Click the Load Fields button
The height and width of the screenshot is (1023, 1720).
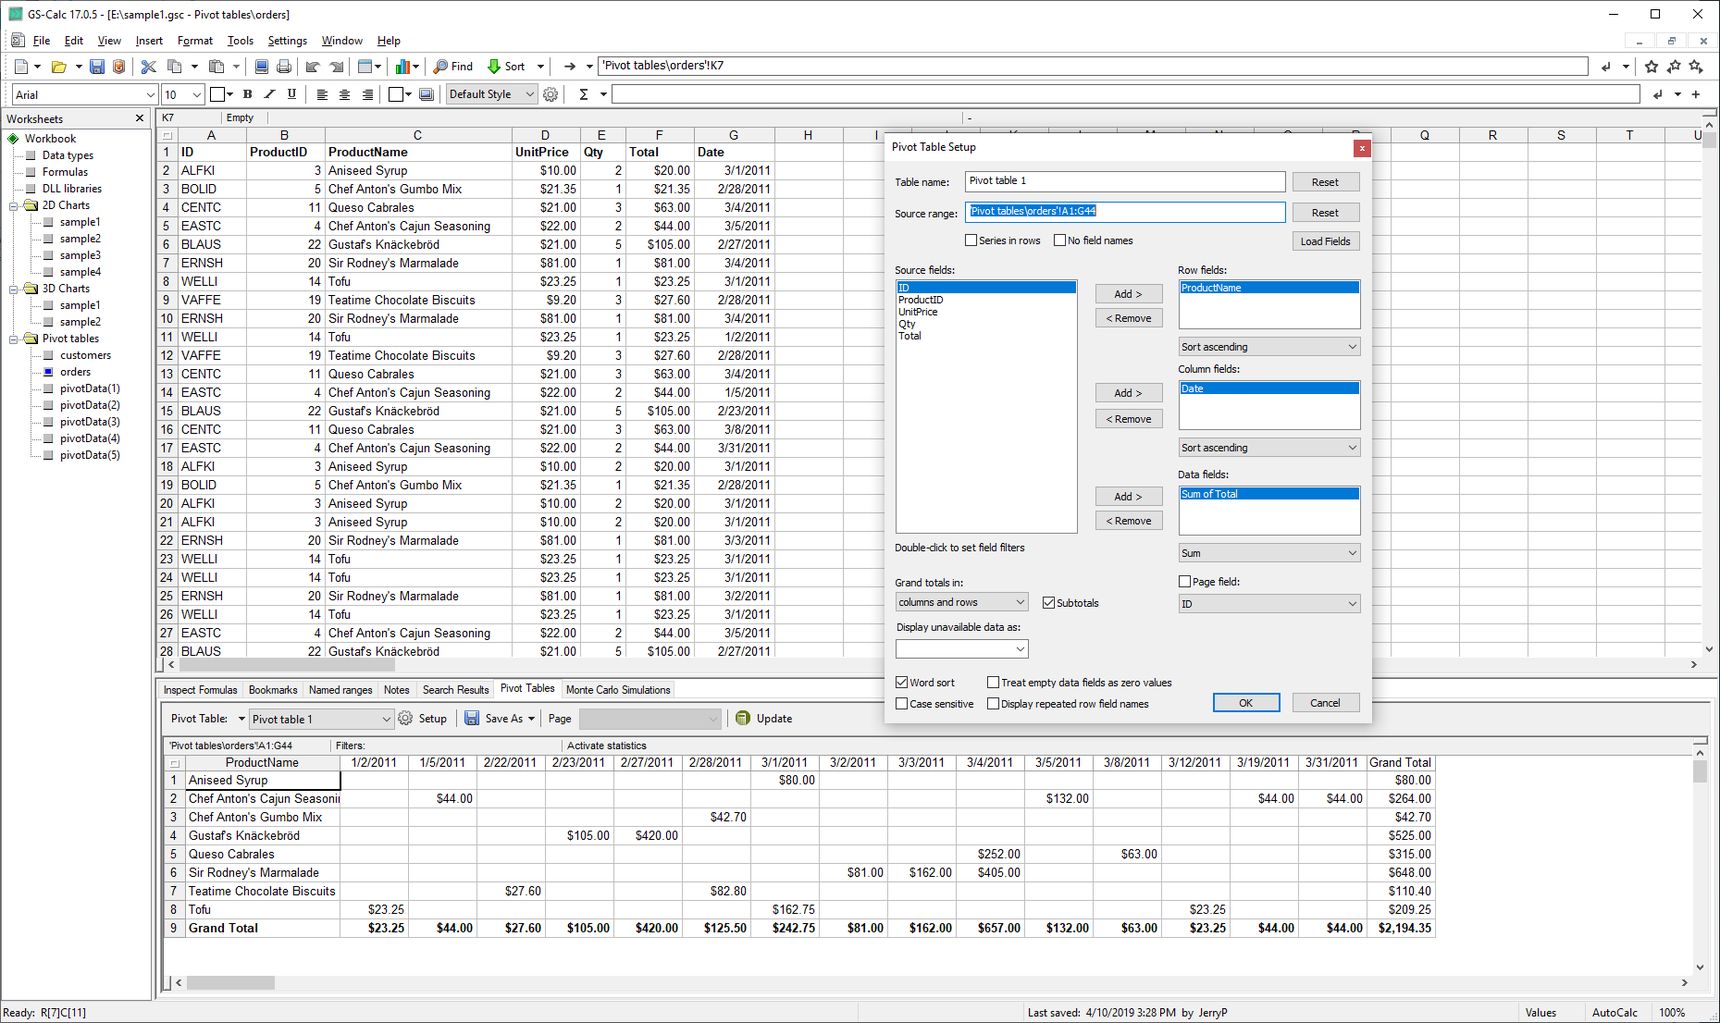pyautogui.click(x=1325, y=241)
